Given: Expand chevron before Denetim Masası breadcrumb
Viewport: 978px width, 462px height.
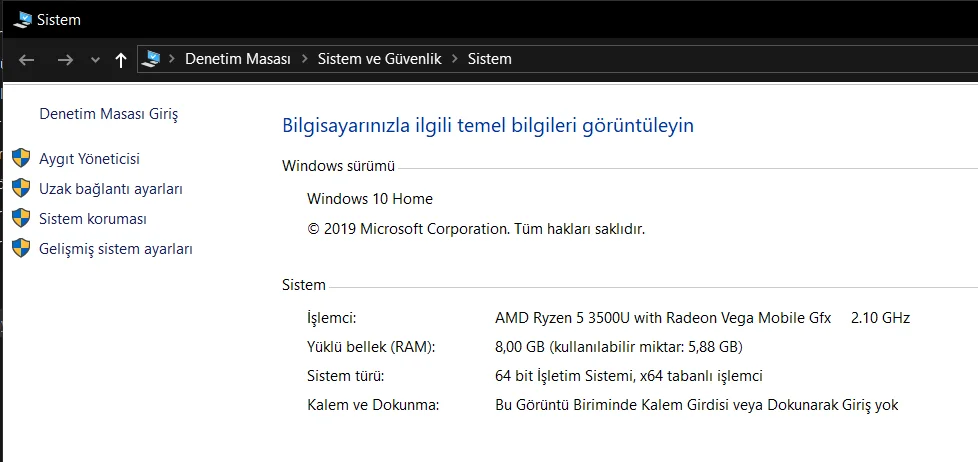Looking at the screenshot, I should click(x=172, y=59).
